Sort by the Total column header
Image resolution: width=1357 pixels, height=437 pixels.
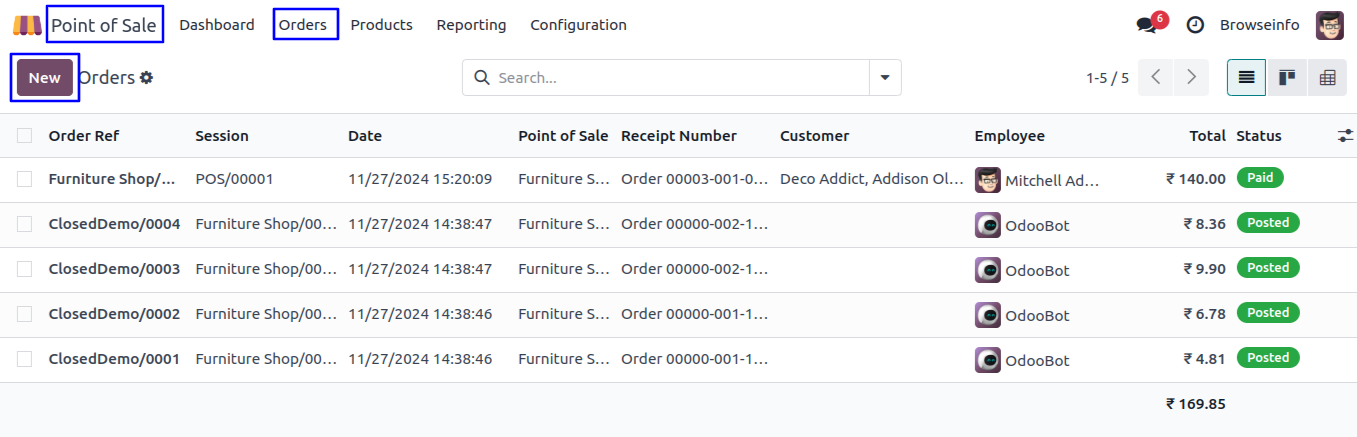pos(1207,136)
